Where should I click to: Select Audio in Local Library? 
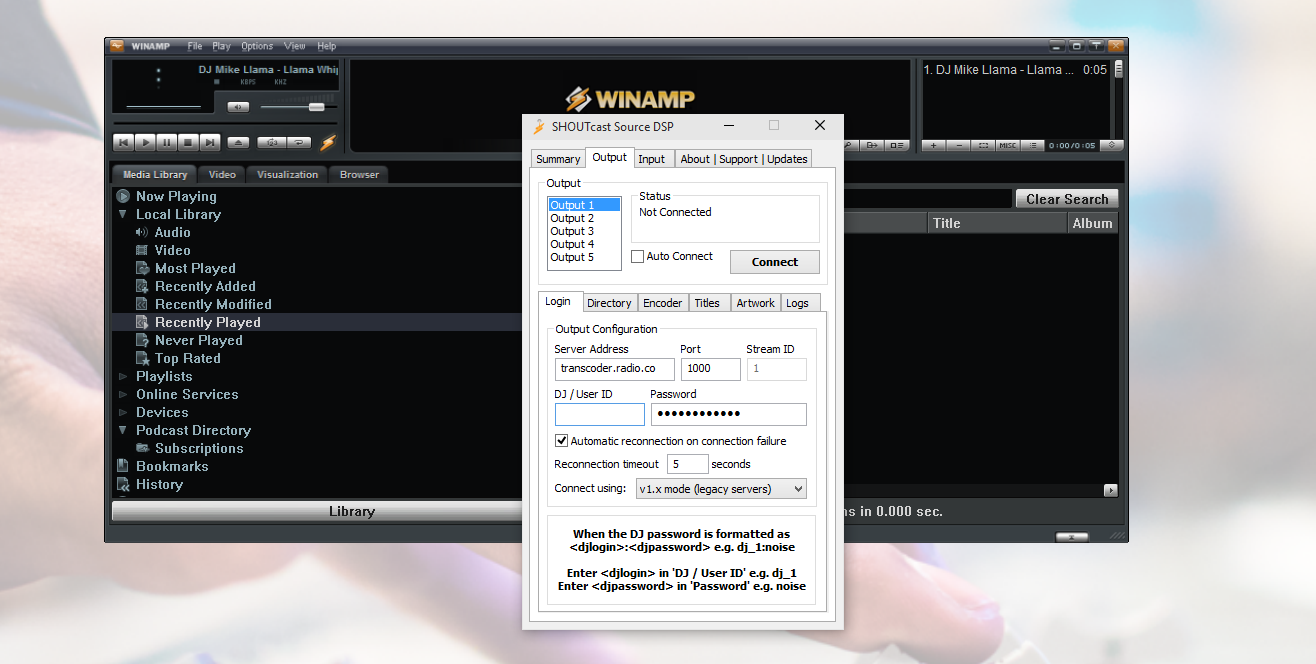pos(172,232)
